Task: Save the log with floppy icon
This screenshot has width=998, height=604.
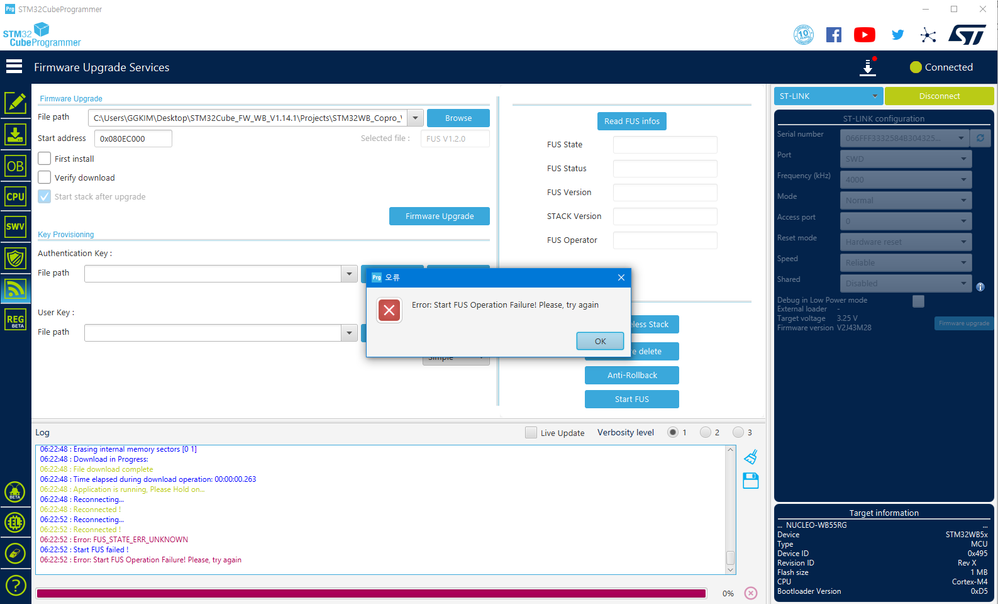Action: 751,481
